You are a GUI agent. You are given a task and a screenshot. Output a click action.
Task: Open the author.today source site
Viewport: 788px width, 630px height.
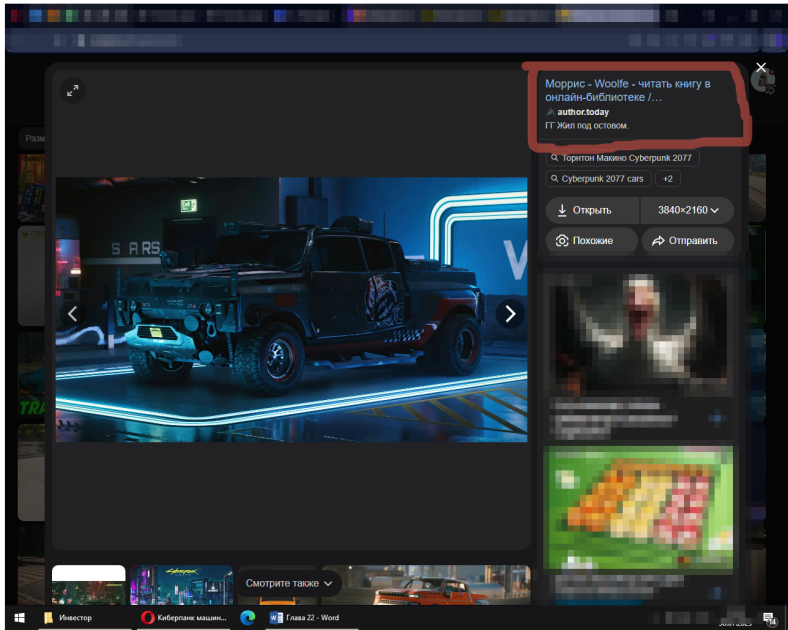click(x=583, y=112)
